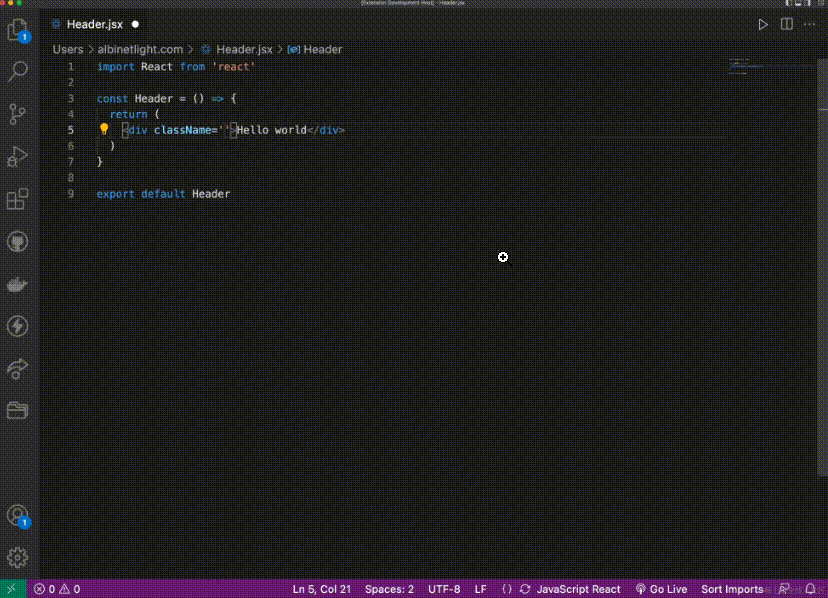Change file encoding via UTF-8

pyautogui.click(x=444, y=588)
